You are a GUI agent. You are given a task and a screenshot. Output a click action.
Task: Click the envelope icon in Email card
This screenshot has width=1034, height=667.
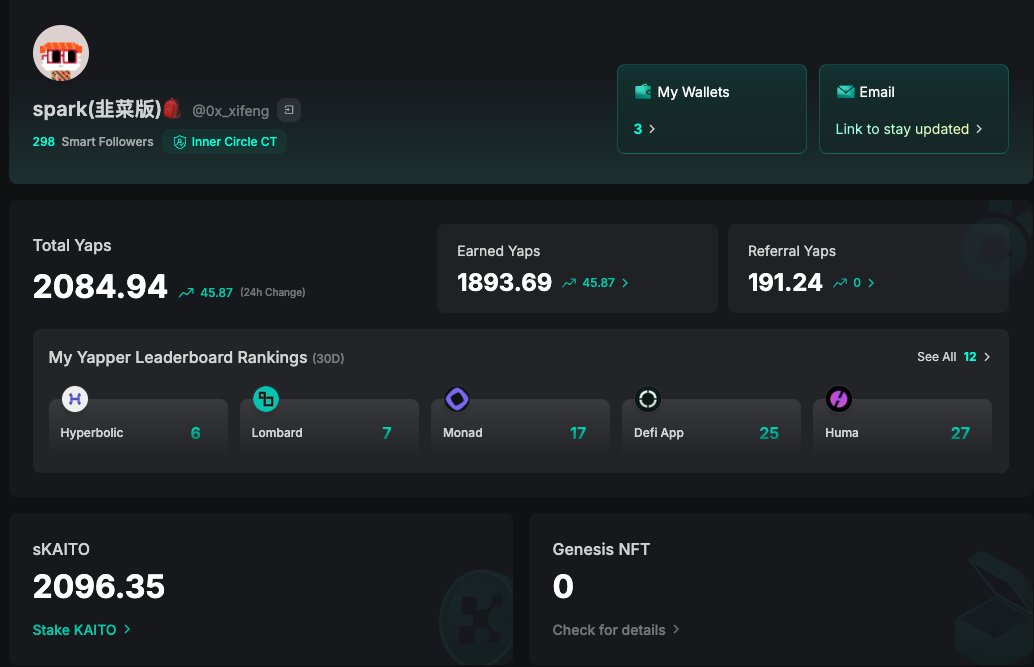[845, 92]
